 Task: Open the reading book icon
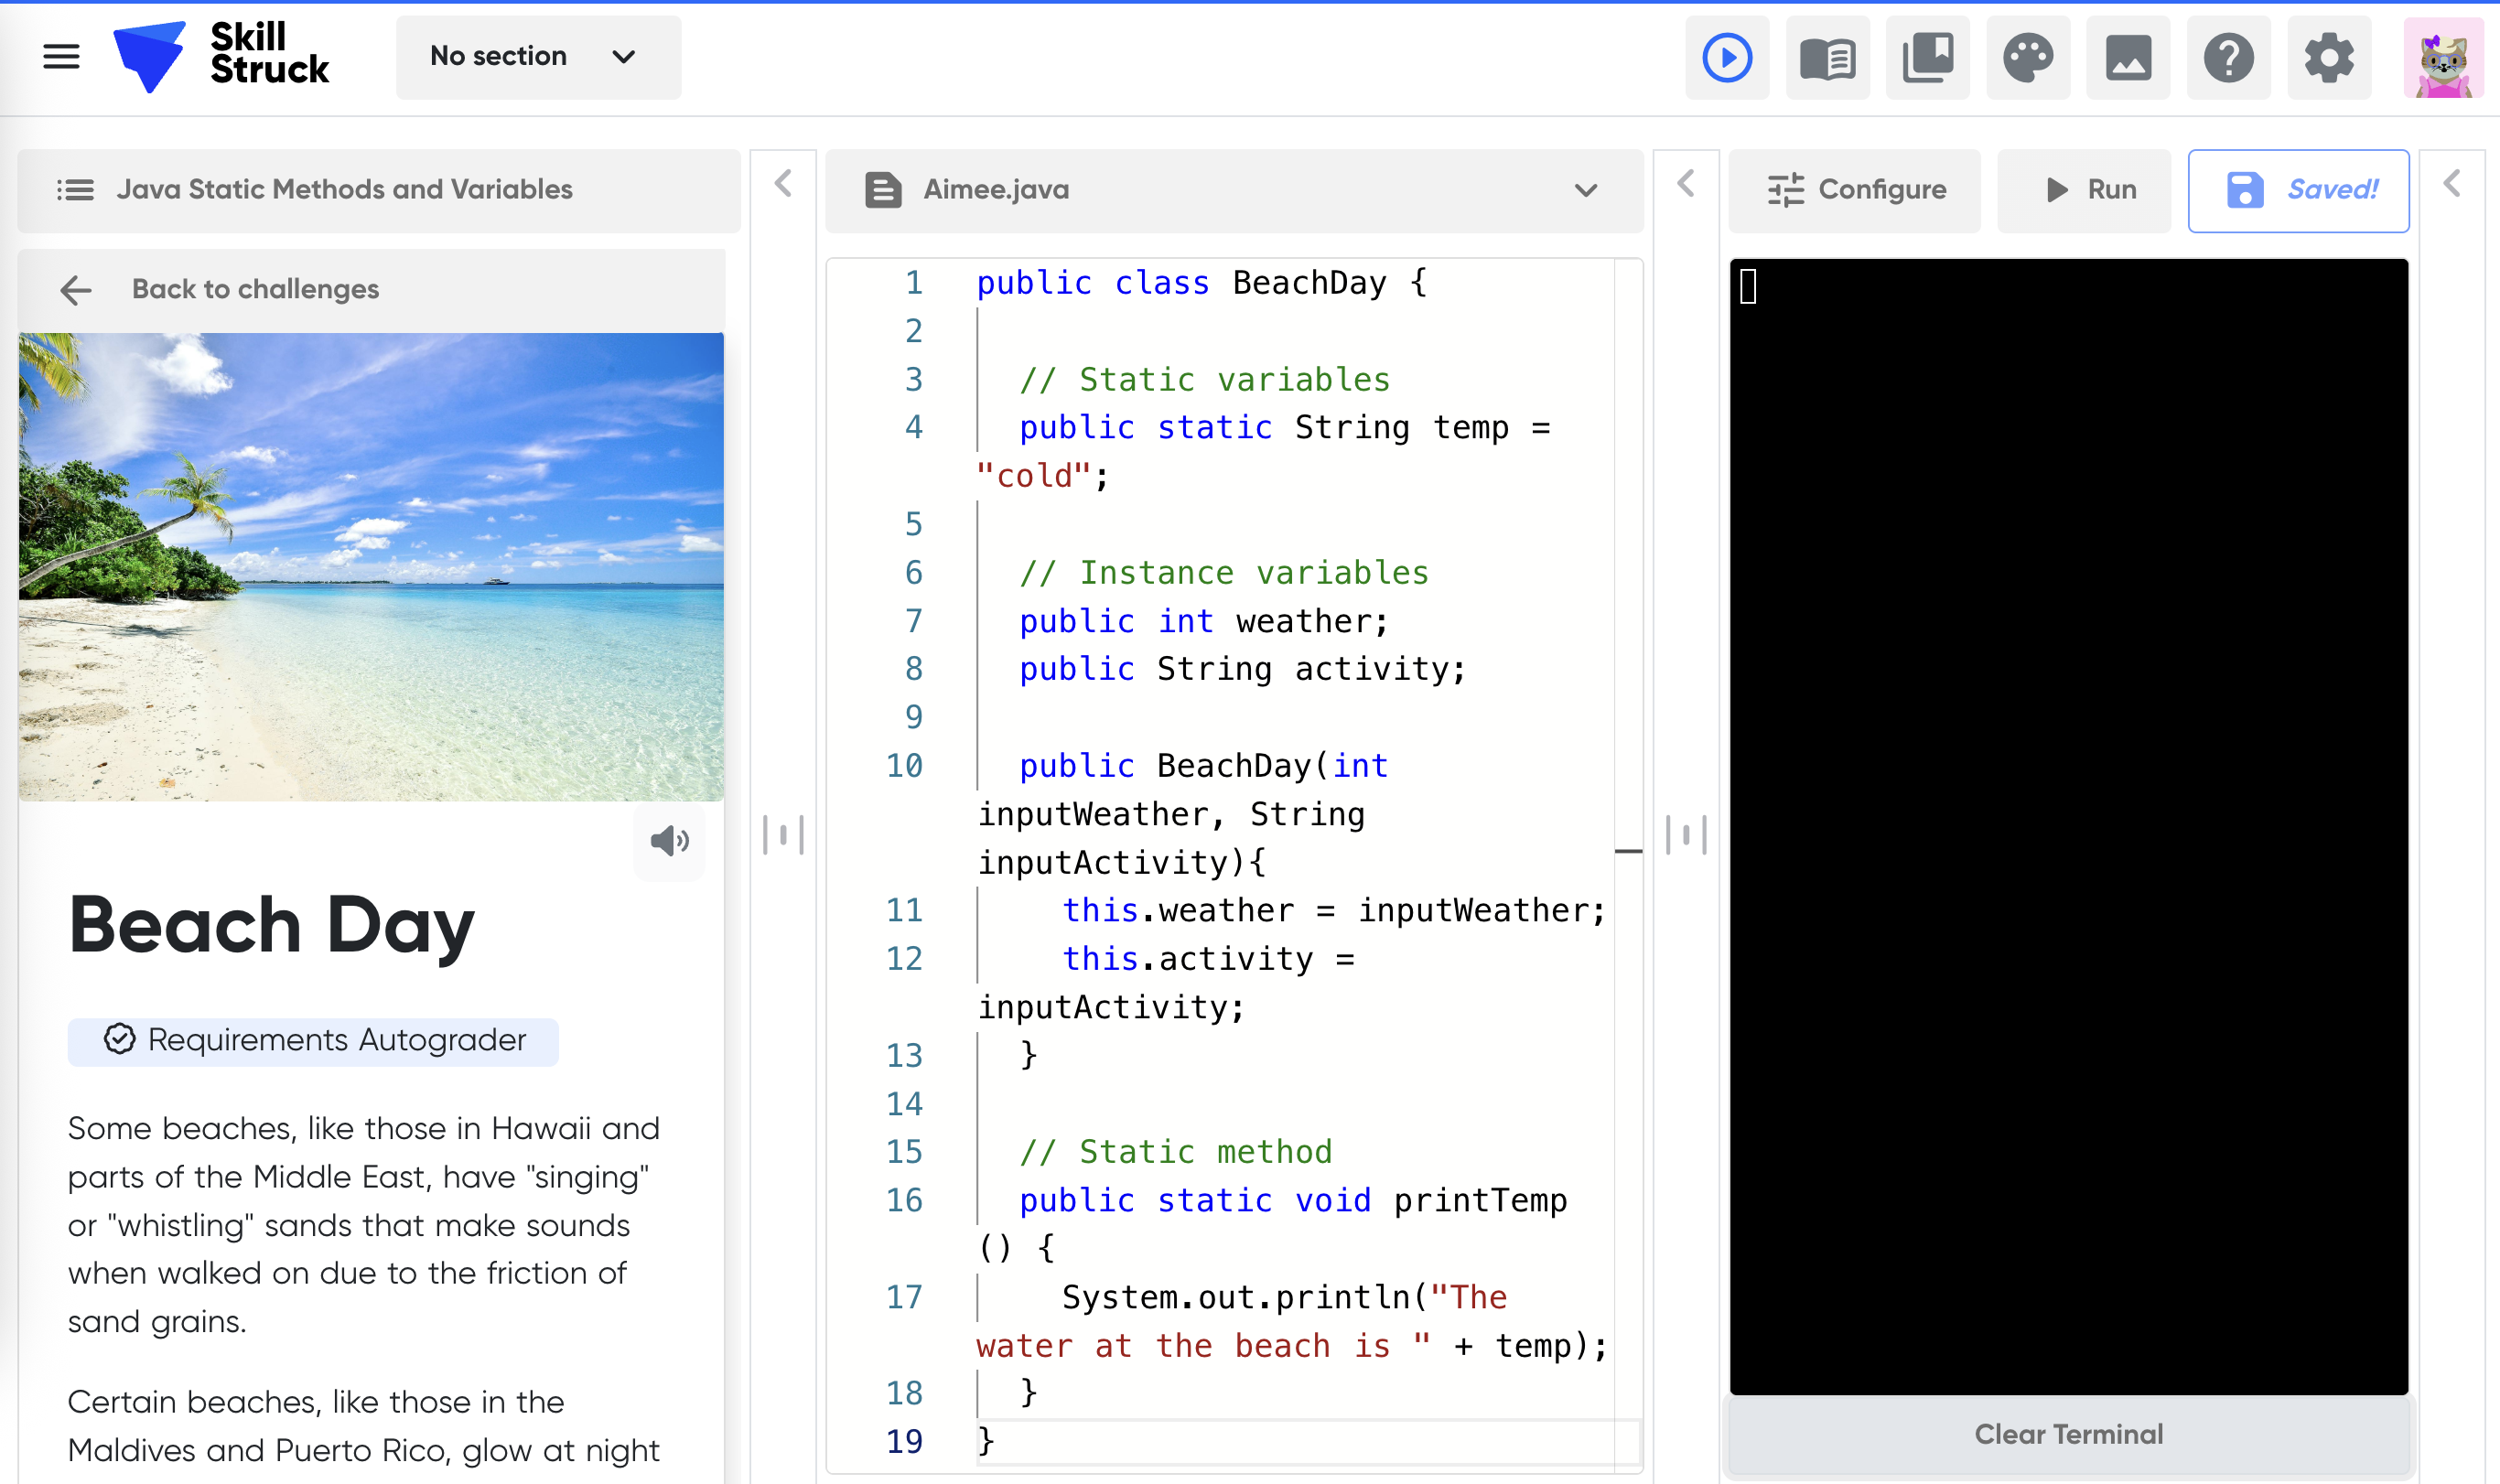tap(1827, 57)
